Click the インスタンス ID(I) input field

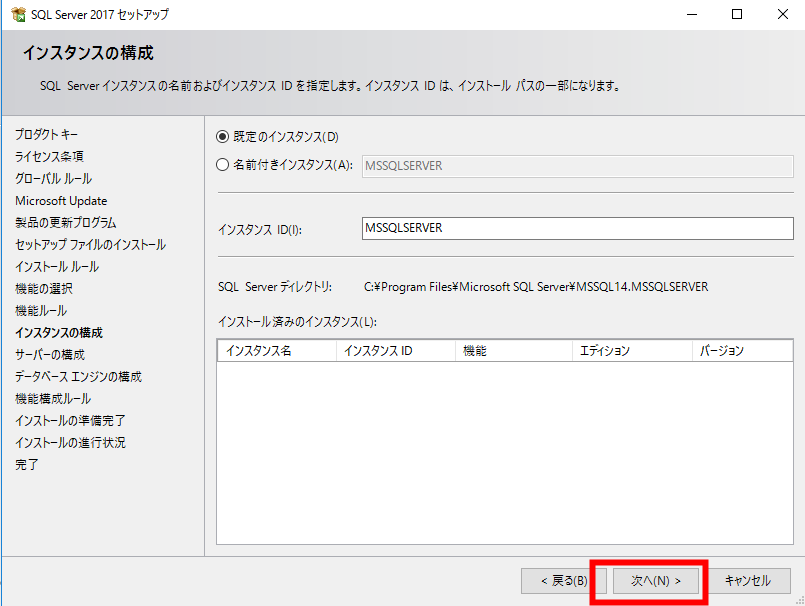578,228
